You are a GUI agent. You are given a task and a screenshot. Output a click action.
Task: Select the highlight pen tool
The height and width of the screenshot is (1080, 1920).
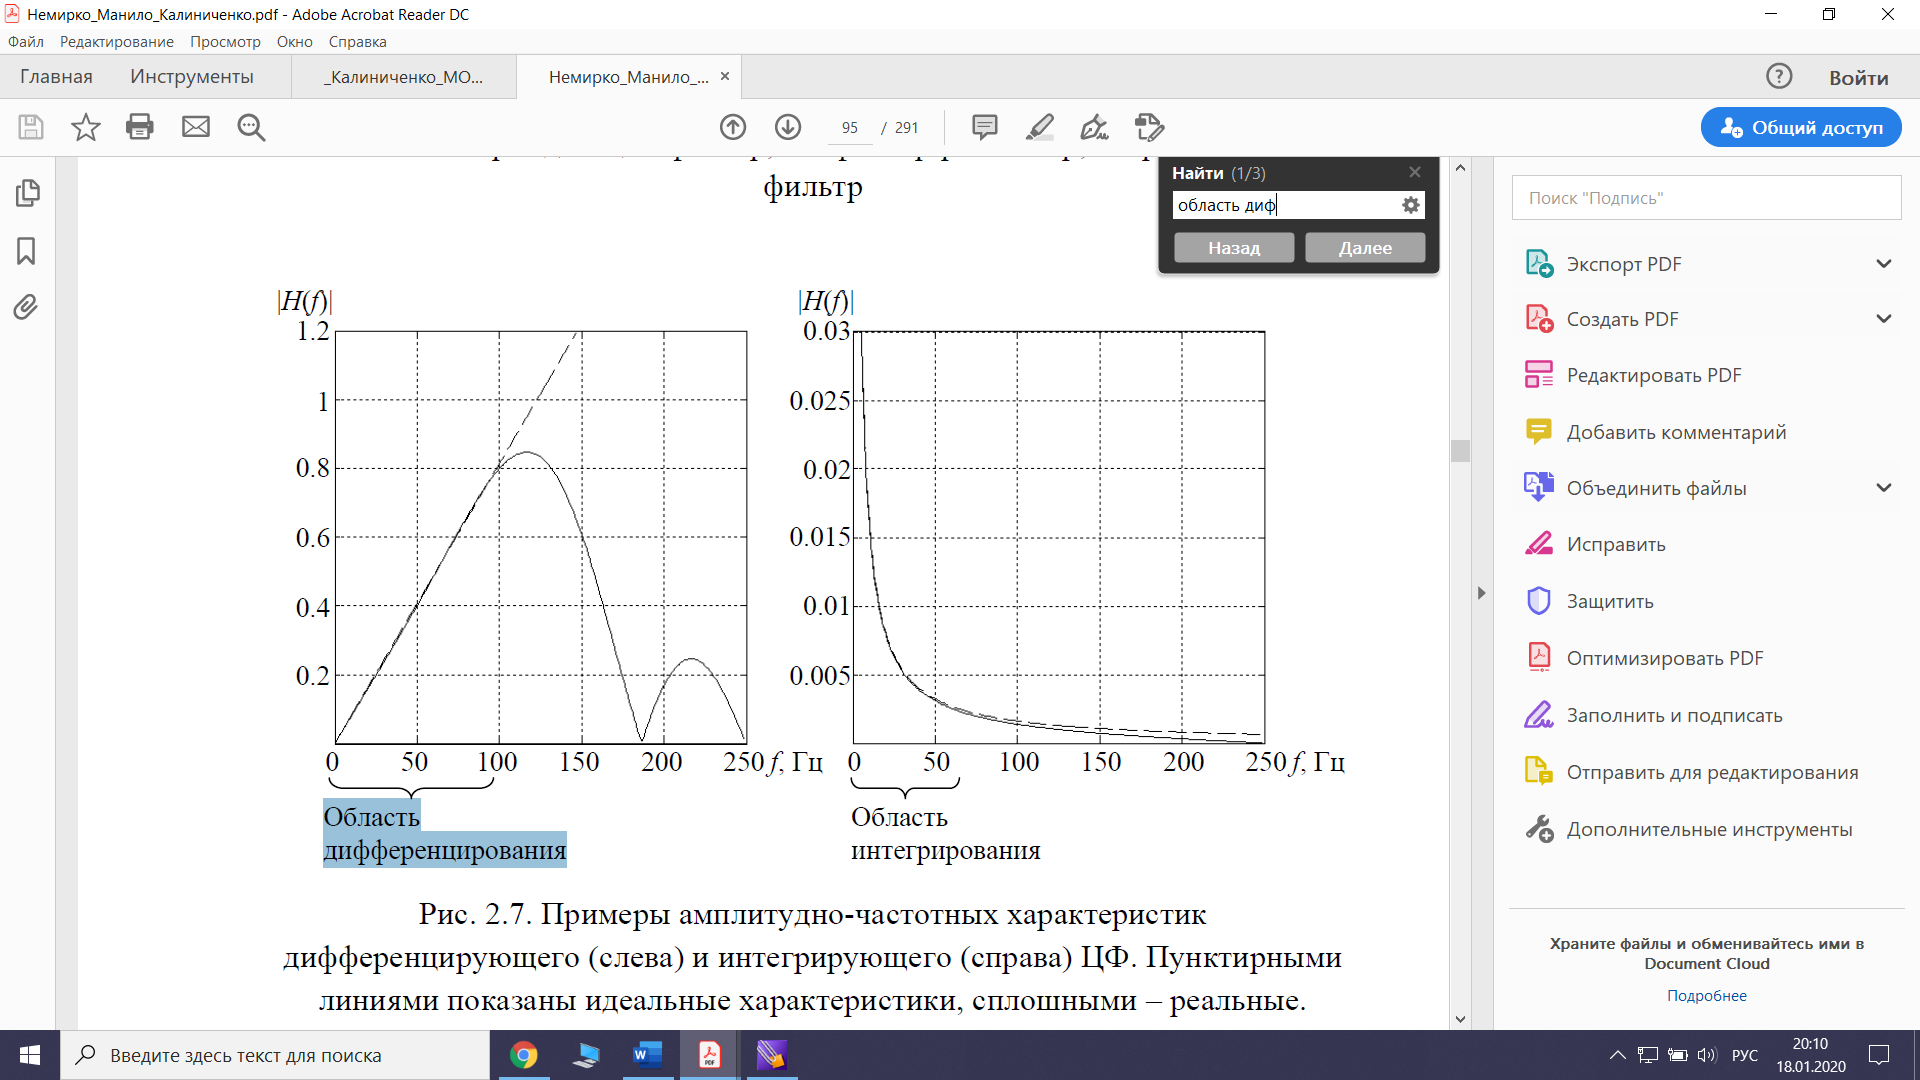click(1040, 127)
